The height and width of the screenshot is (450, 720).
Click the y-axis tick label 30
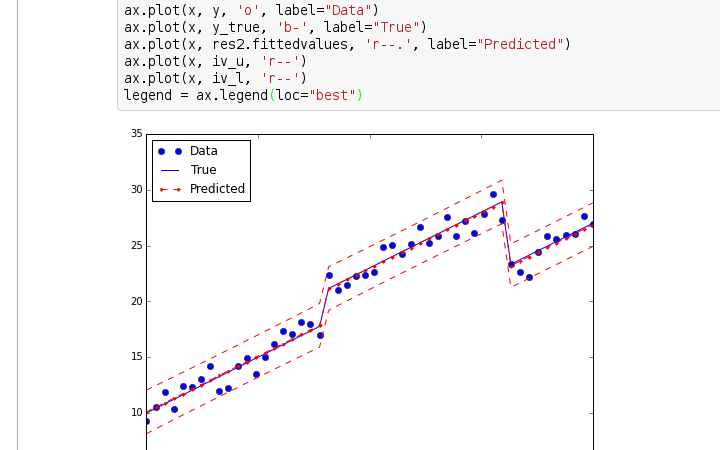(x=136, y=190)
